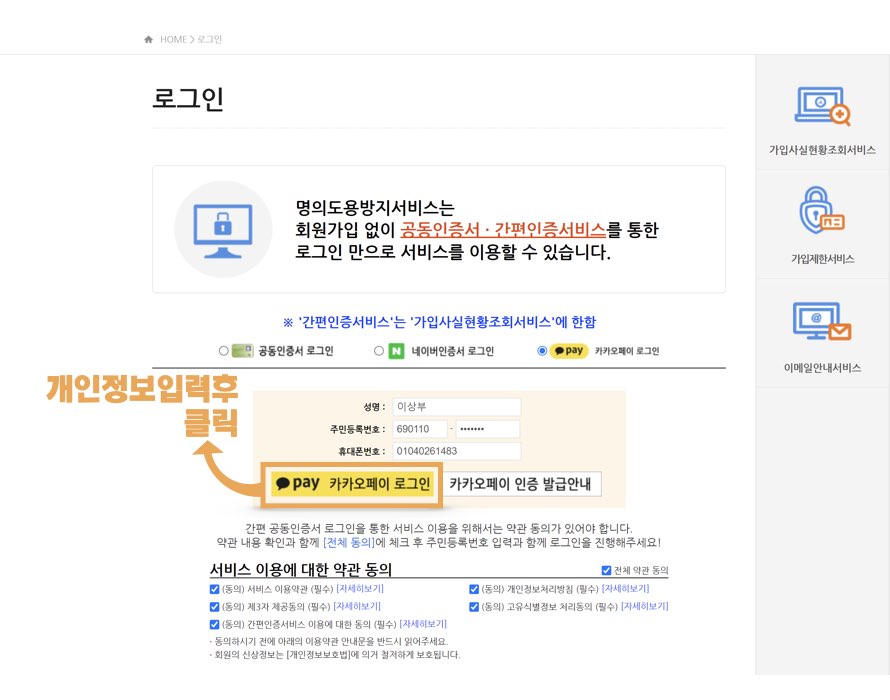The width and height of the screenshot is (890, 700).
Task: Toggle 고유식별정보 처리동의 (필수) checkbox
Action: [x=474, y=607]
